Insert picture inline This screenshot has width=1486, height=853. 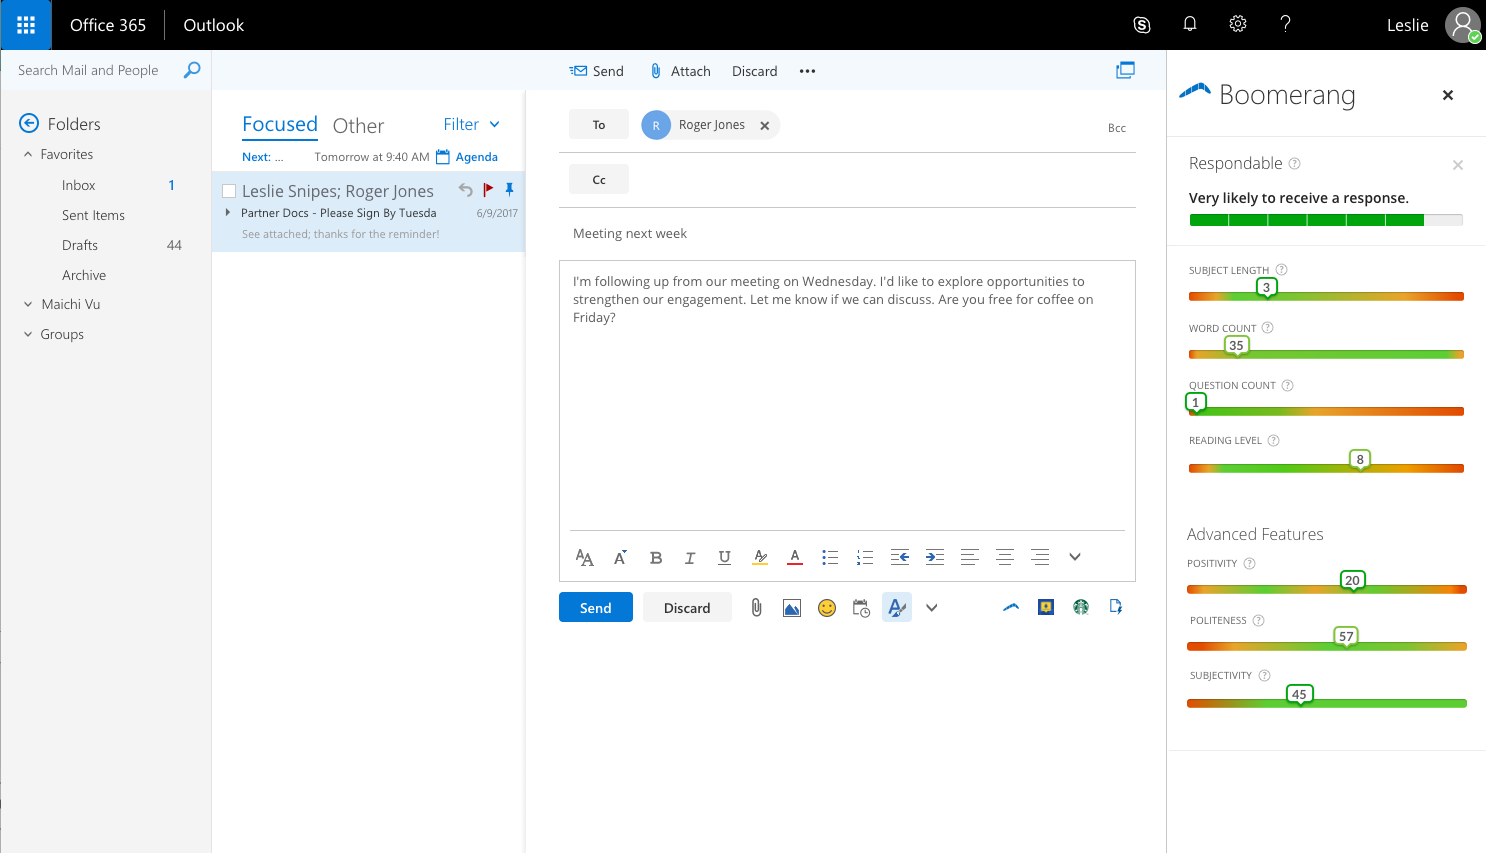click(x=792, y=608)
